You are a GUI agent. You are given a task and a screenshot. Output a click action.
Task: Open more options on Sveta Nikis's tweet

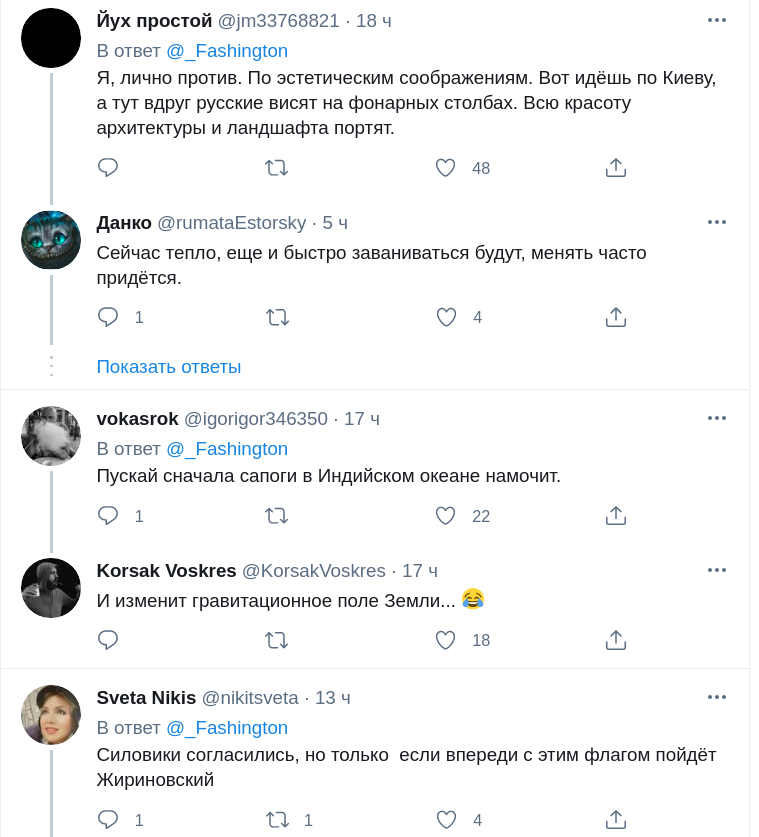pyautogui.click(x=717, y=697)
